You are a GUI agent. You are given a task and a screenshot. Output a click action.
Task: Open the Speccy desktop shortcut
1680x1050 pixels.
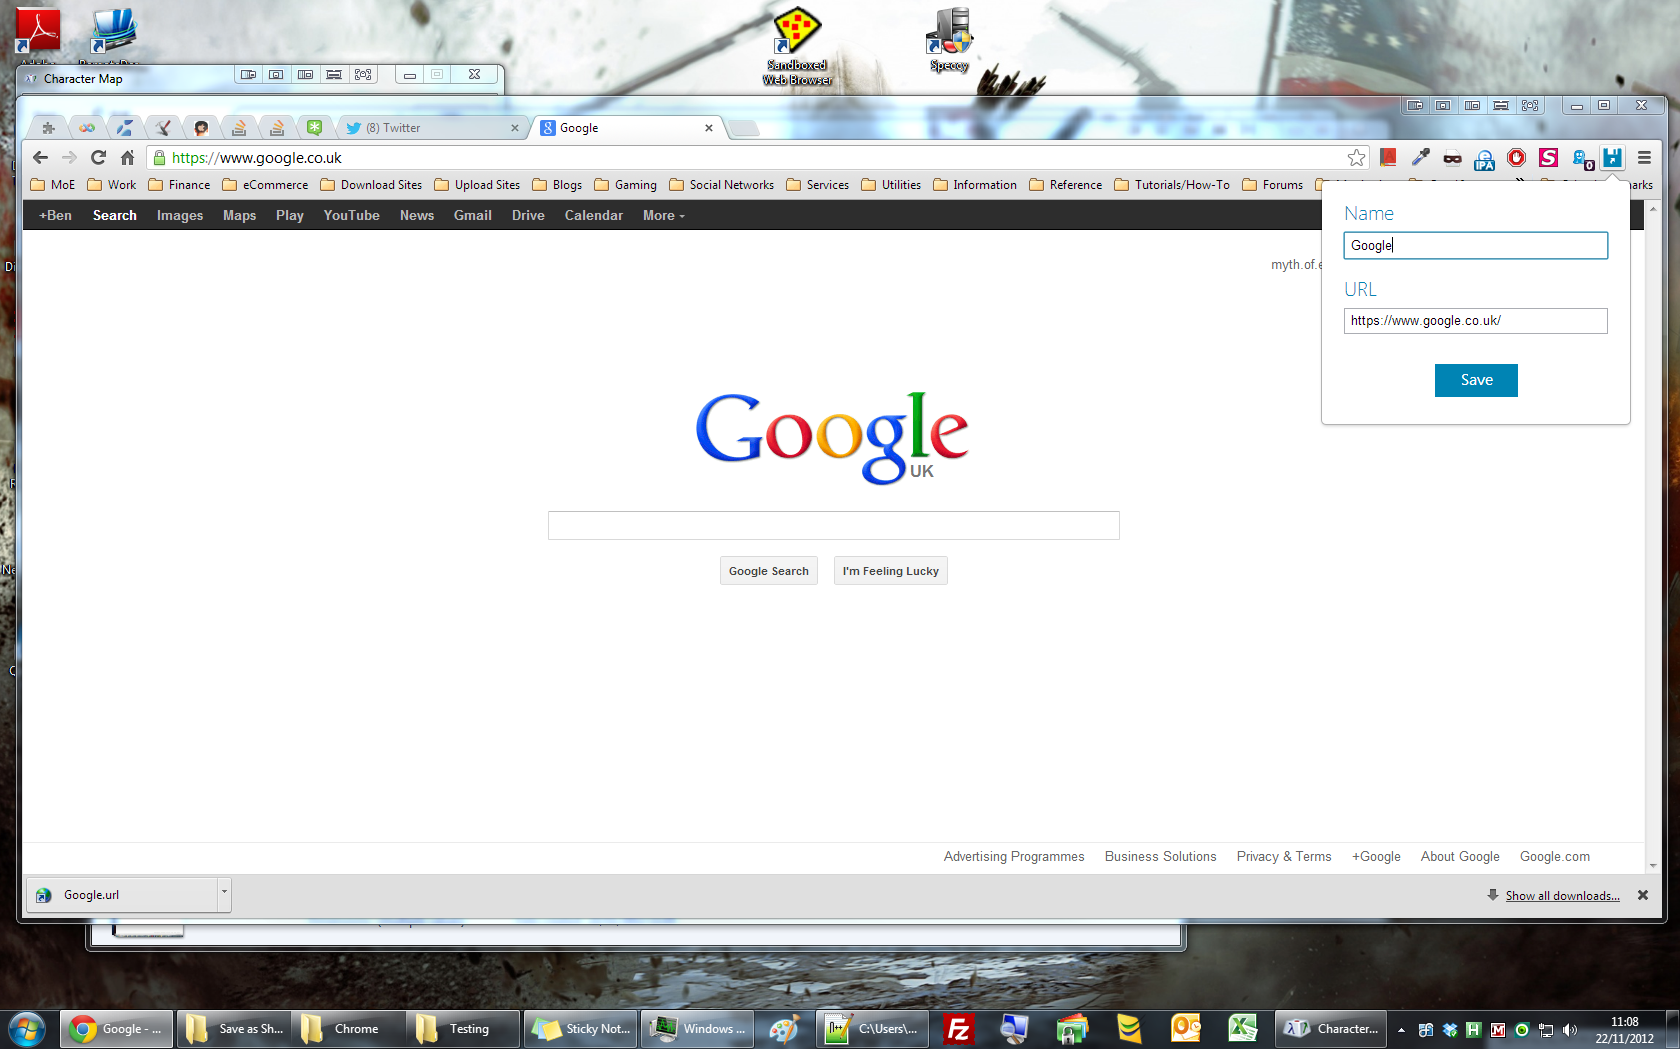click(x=949, y=40)
